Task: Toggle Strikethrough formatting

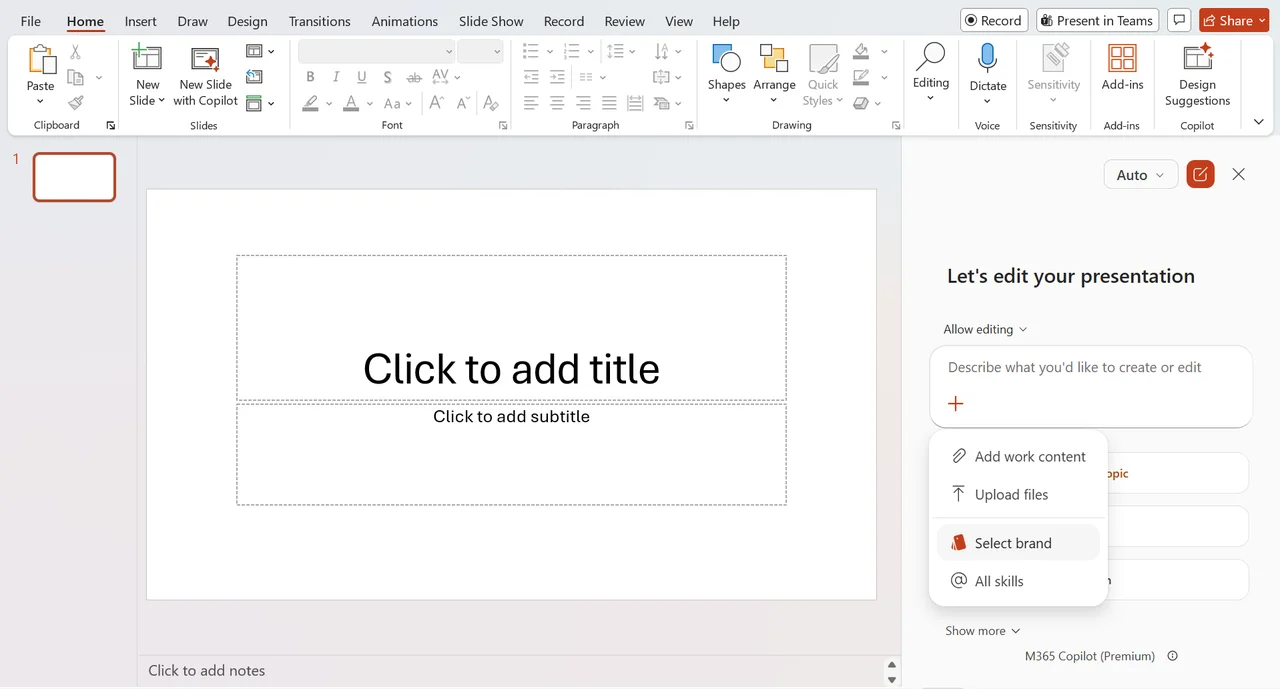Action: (x=414, y=77)
